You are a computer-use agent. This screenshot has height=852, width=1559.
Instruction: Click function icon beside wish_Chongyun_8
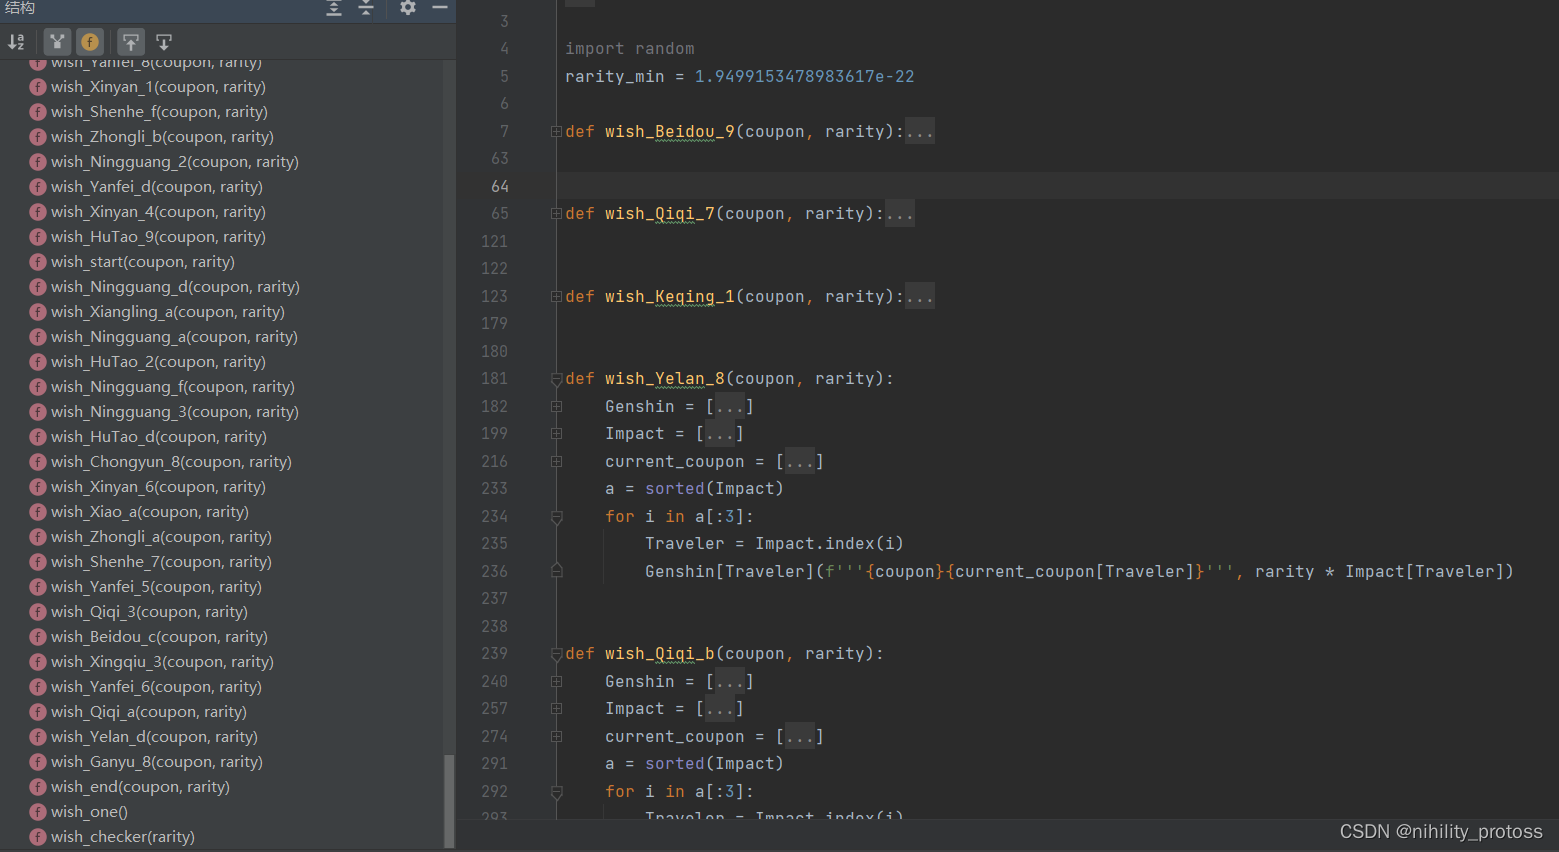point(38,462)
